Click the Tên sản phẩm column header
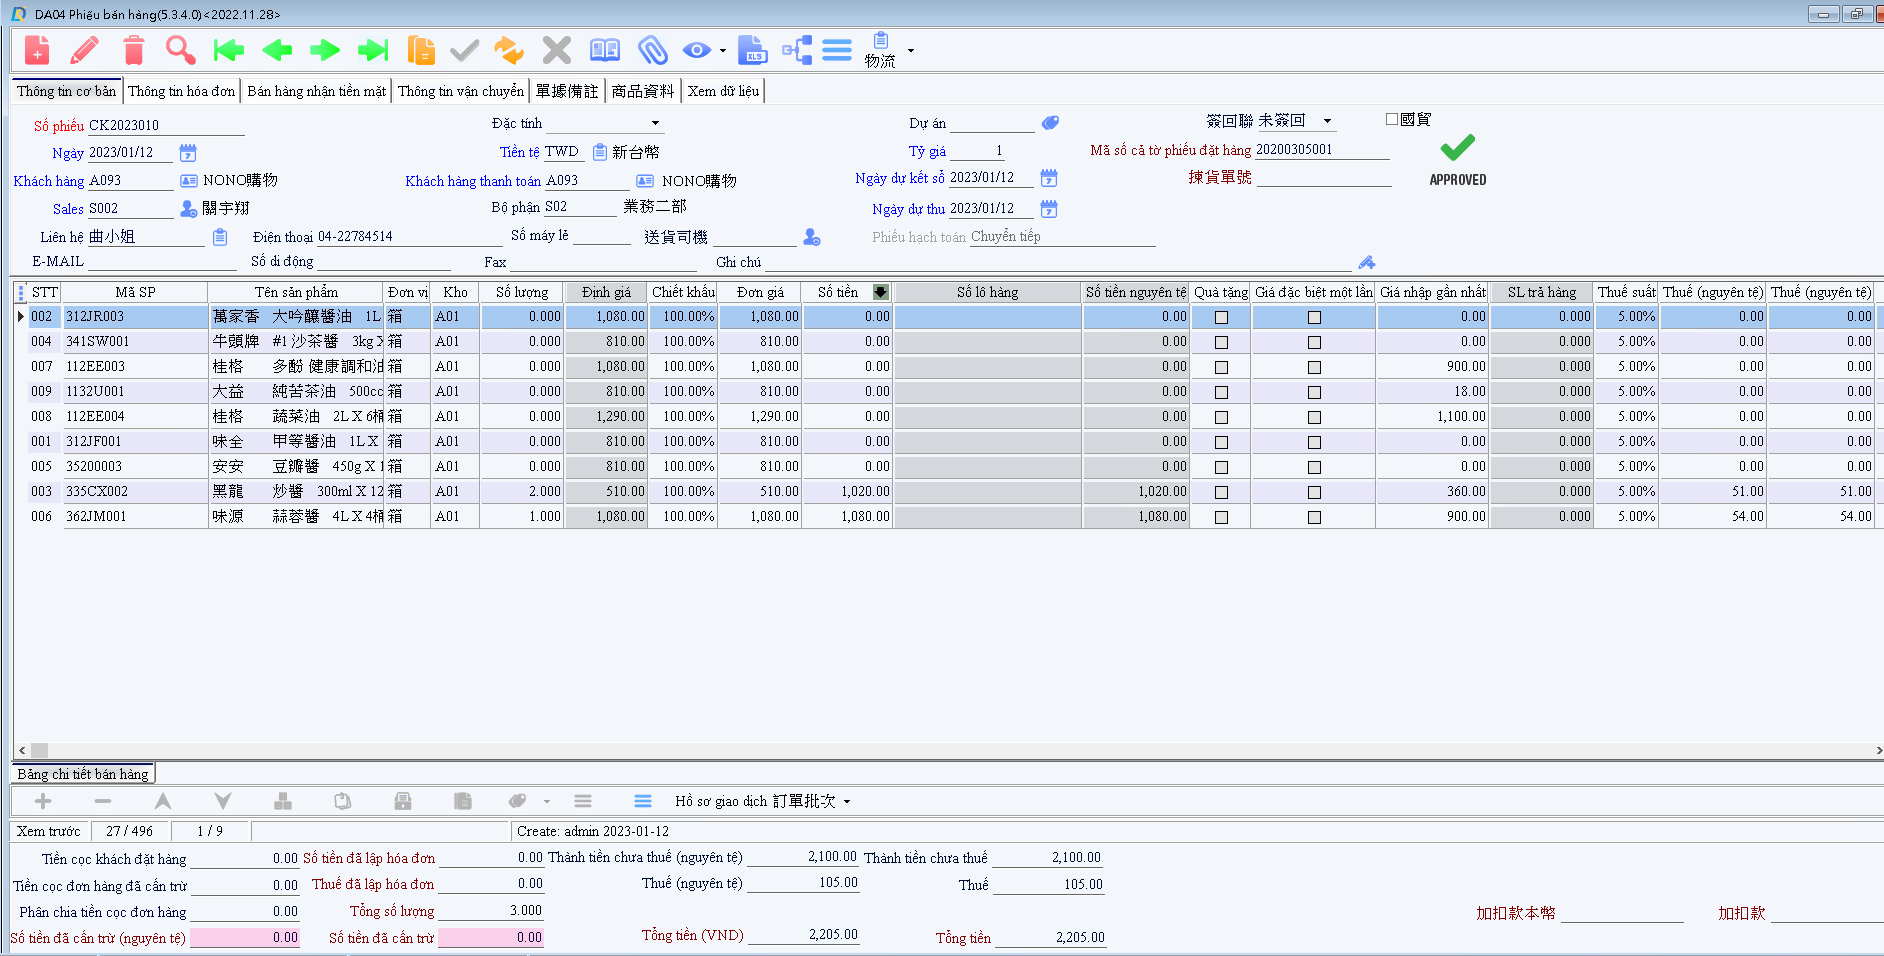 (296, 292)
